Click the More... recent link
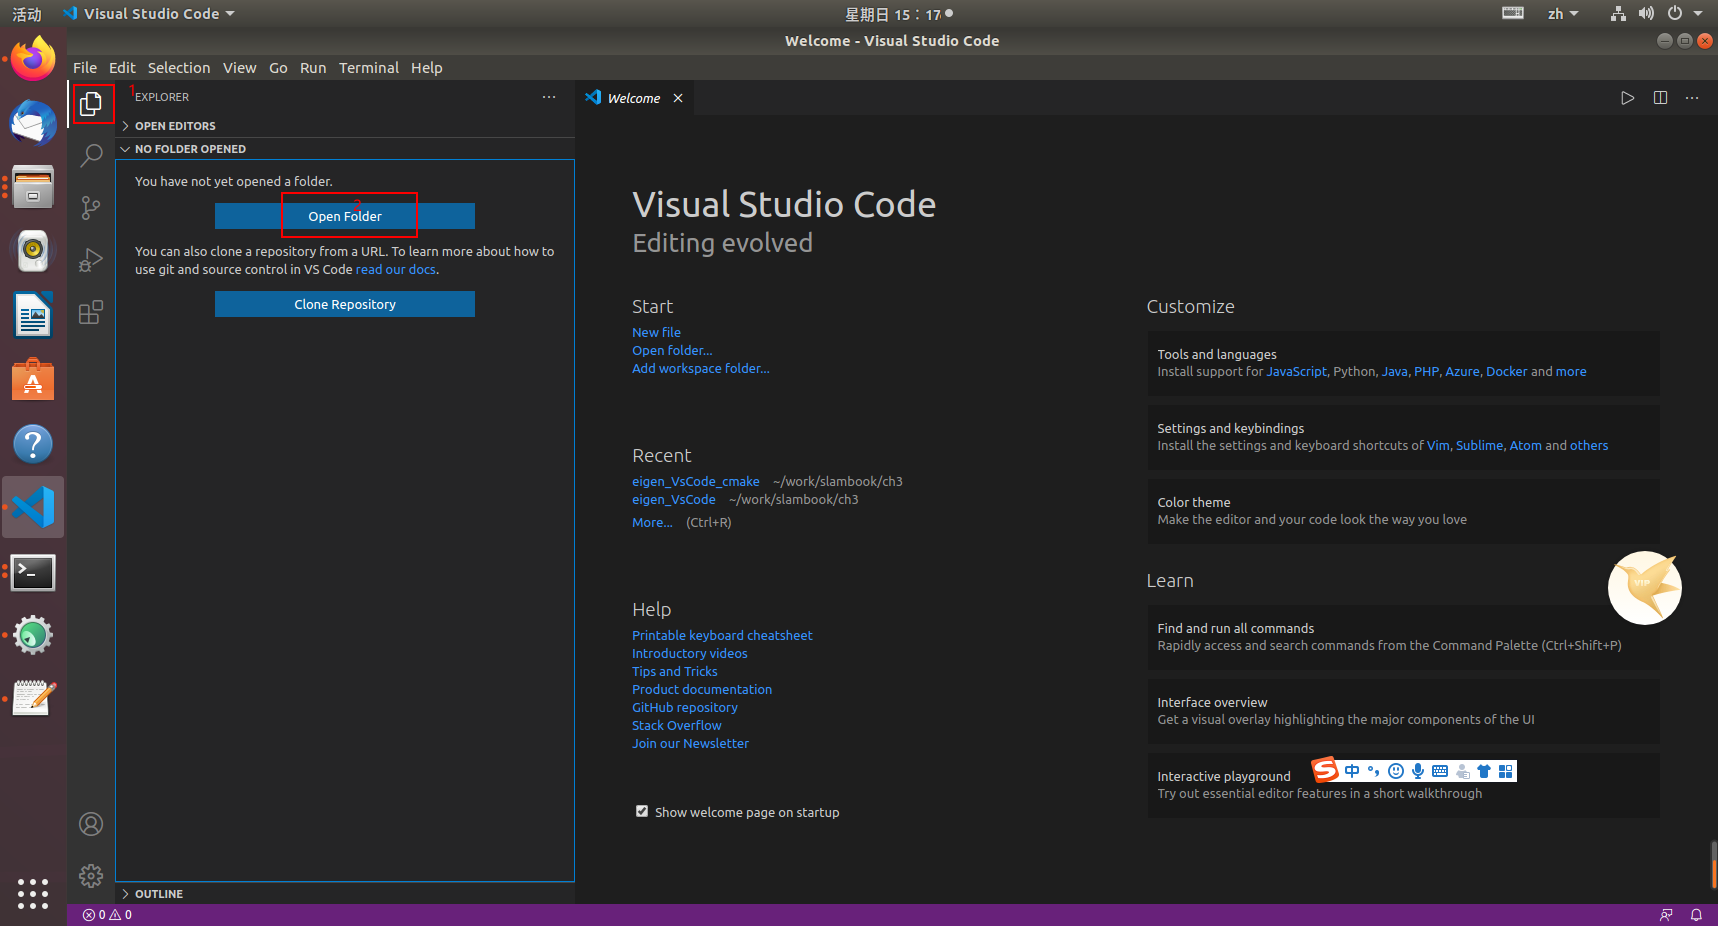Viewport: 1718px width, 926px height. (x=652, y=522)
